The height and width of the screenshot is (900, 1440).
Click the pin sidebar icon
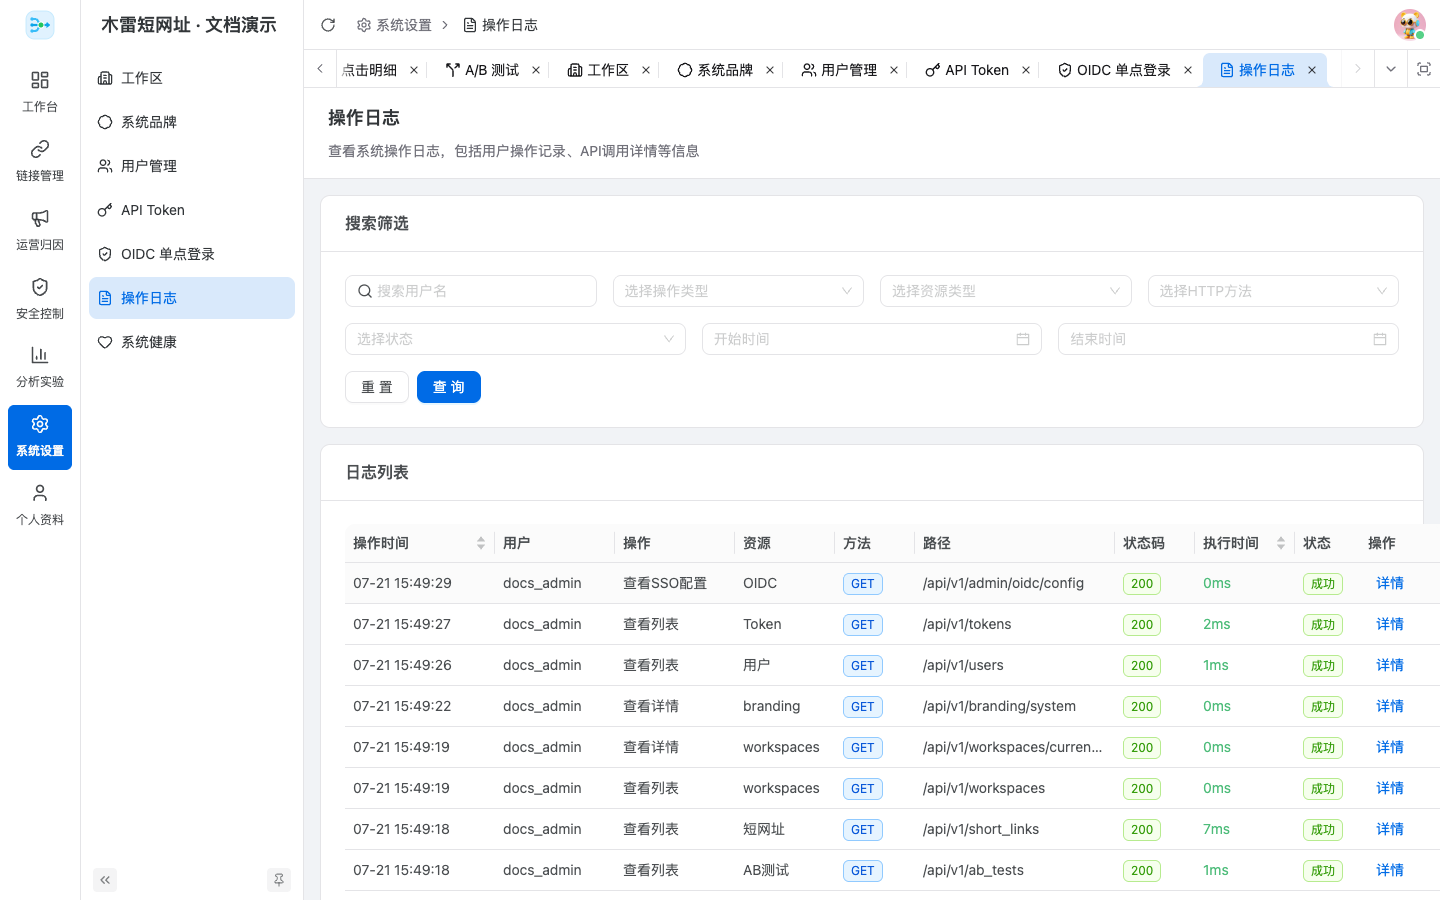pos(279,880)
